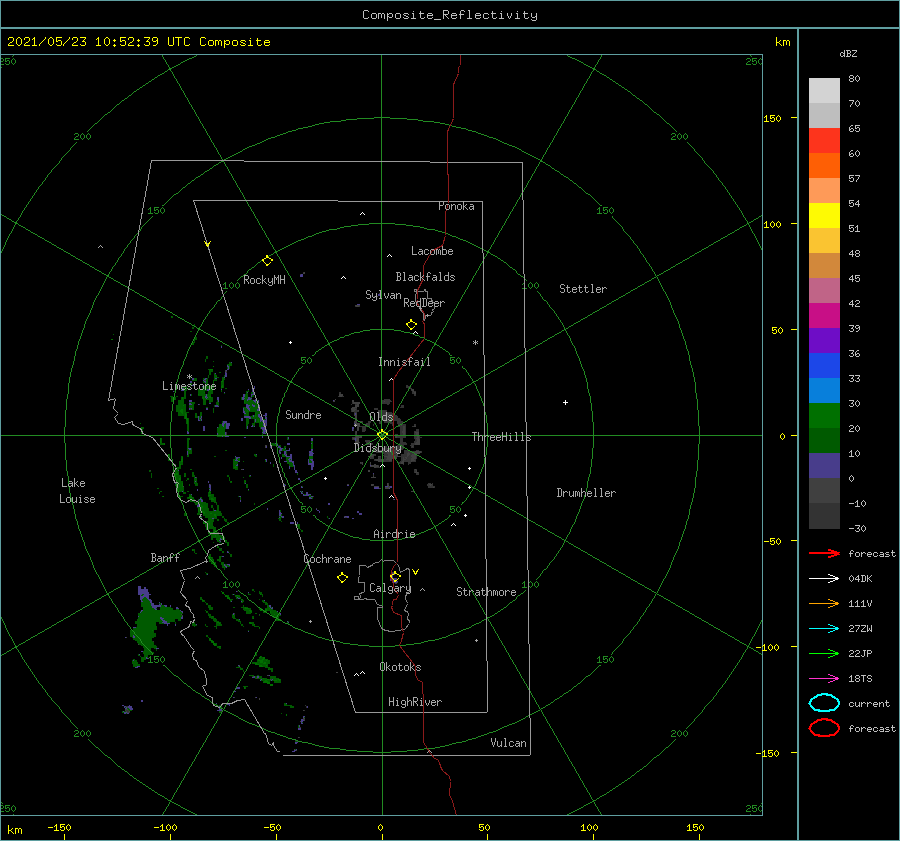
Task: Click the 30 dBZ light blue swatch
Action: point(824,390)
